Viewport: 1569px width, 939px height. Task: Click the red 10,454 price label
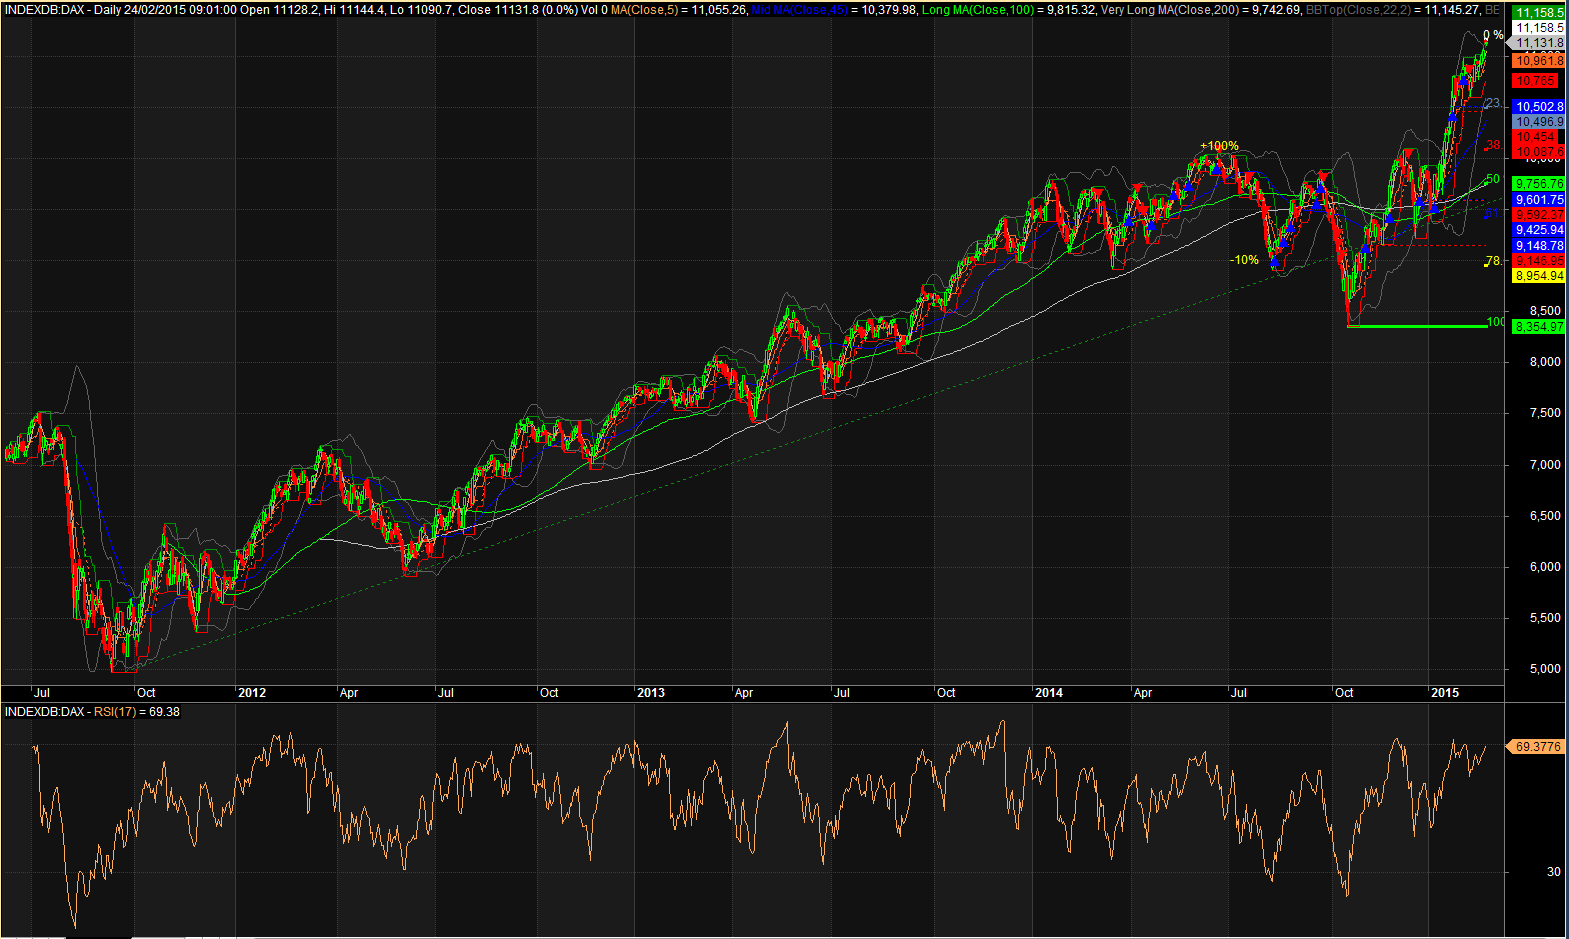coord(1535,137)
